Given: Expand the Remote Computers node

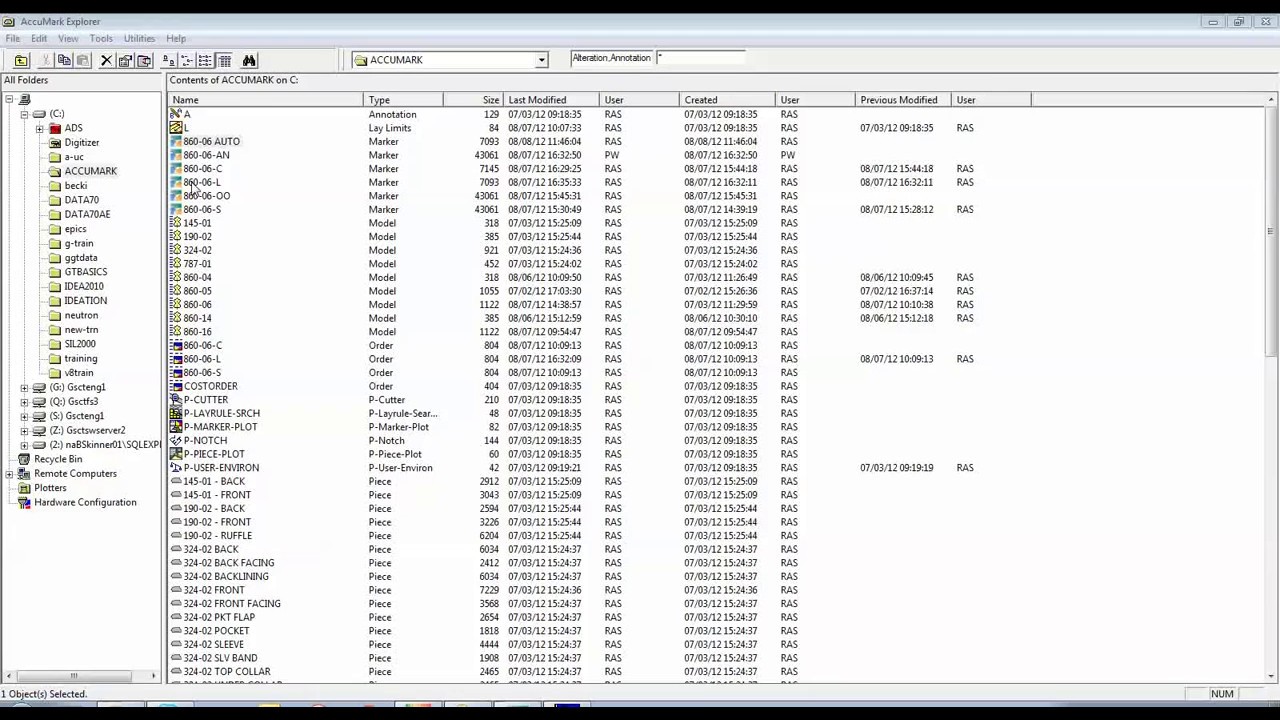Looking at the screenshot, I should point(9,474).
